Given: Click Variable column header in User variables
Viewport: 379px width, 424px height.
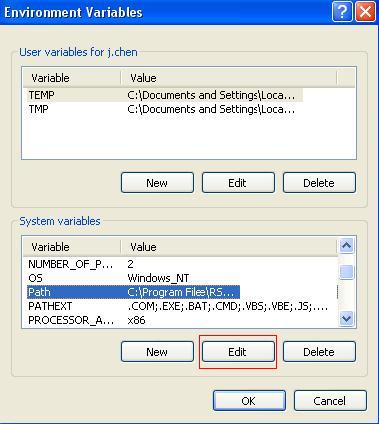Looking at the screenshot, I should (71, 78).
